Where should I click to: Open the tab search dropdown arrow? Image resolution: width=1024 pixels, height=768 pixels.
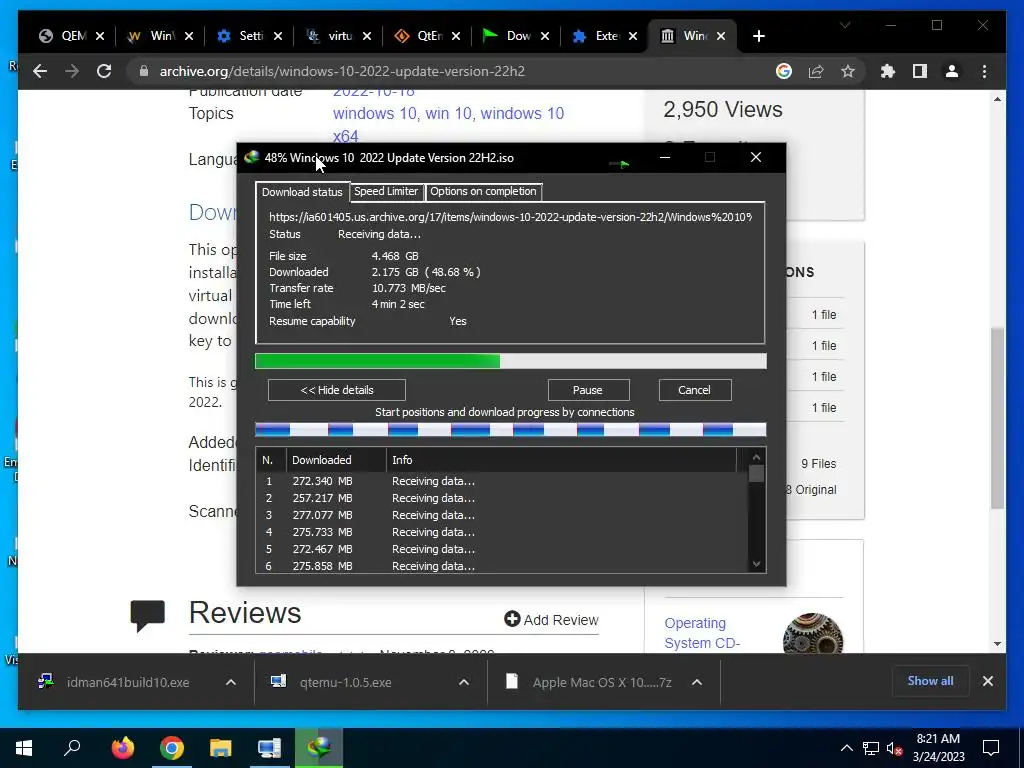[845, 25]
